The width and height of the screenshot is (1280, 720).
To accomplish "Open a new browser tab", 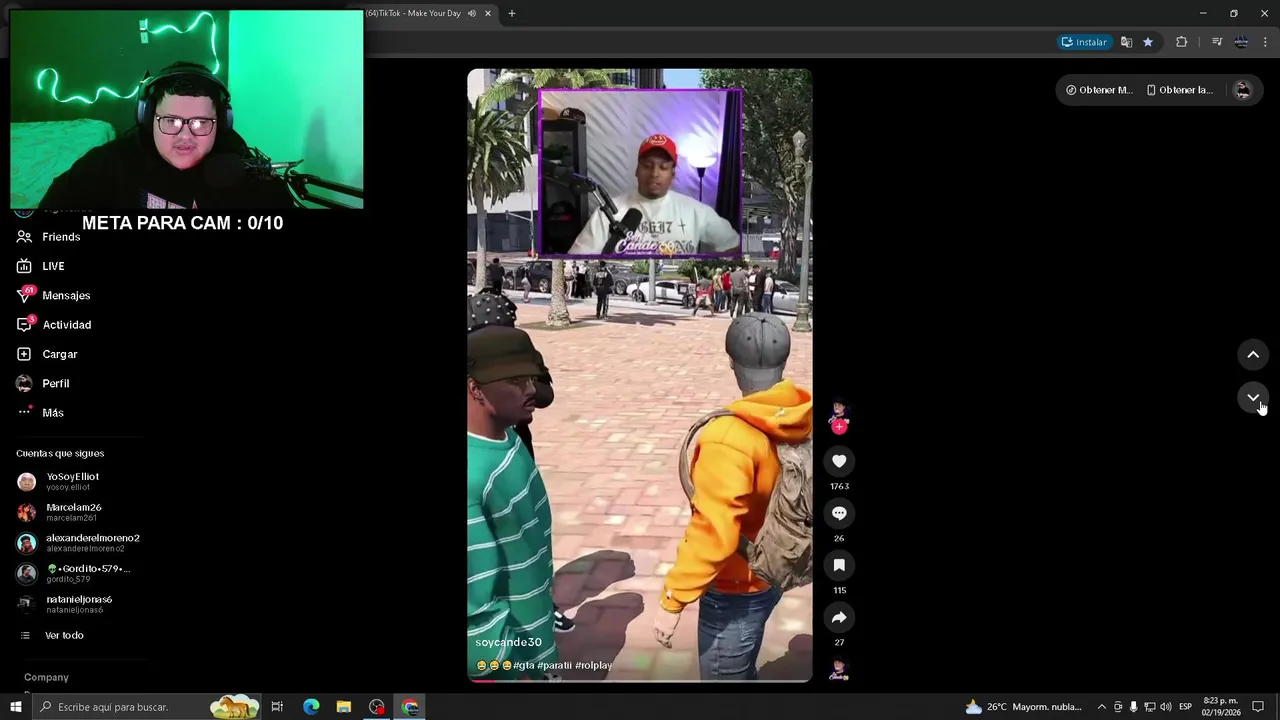I will coord(512,13).
